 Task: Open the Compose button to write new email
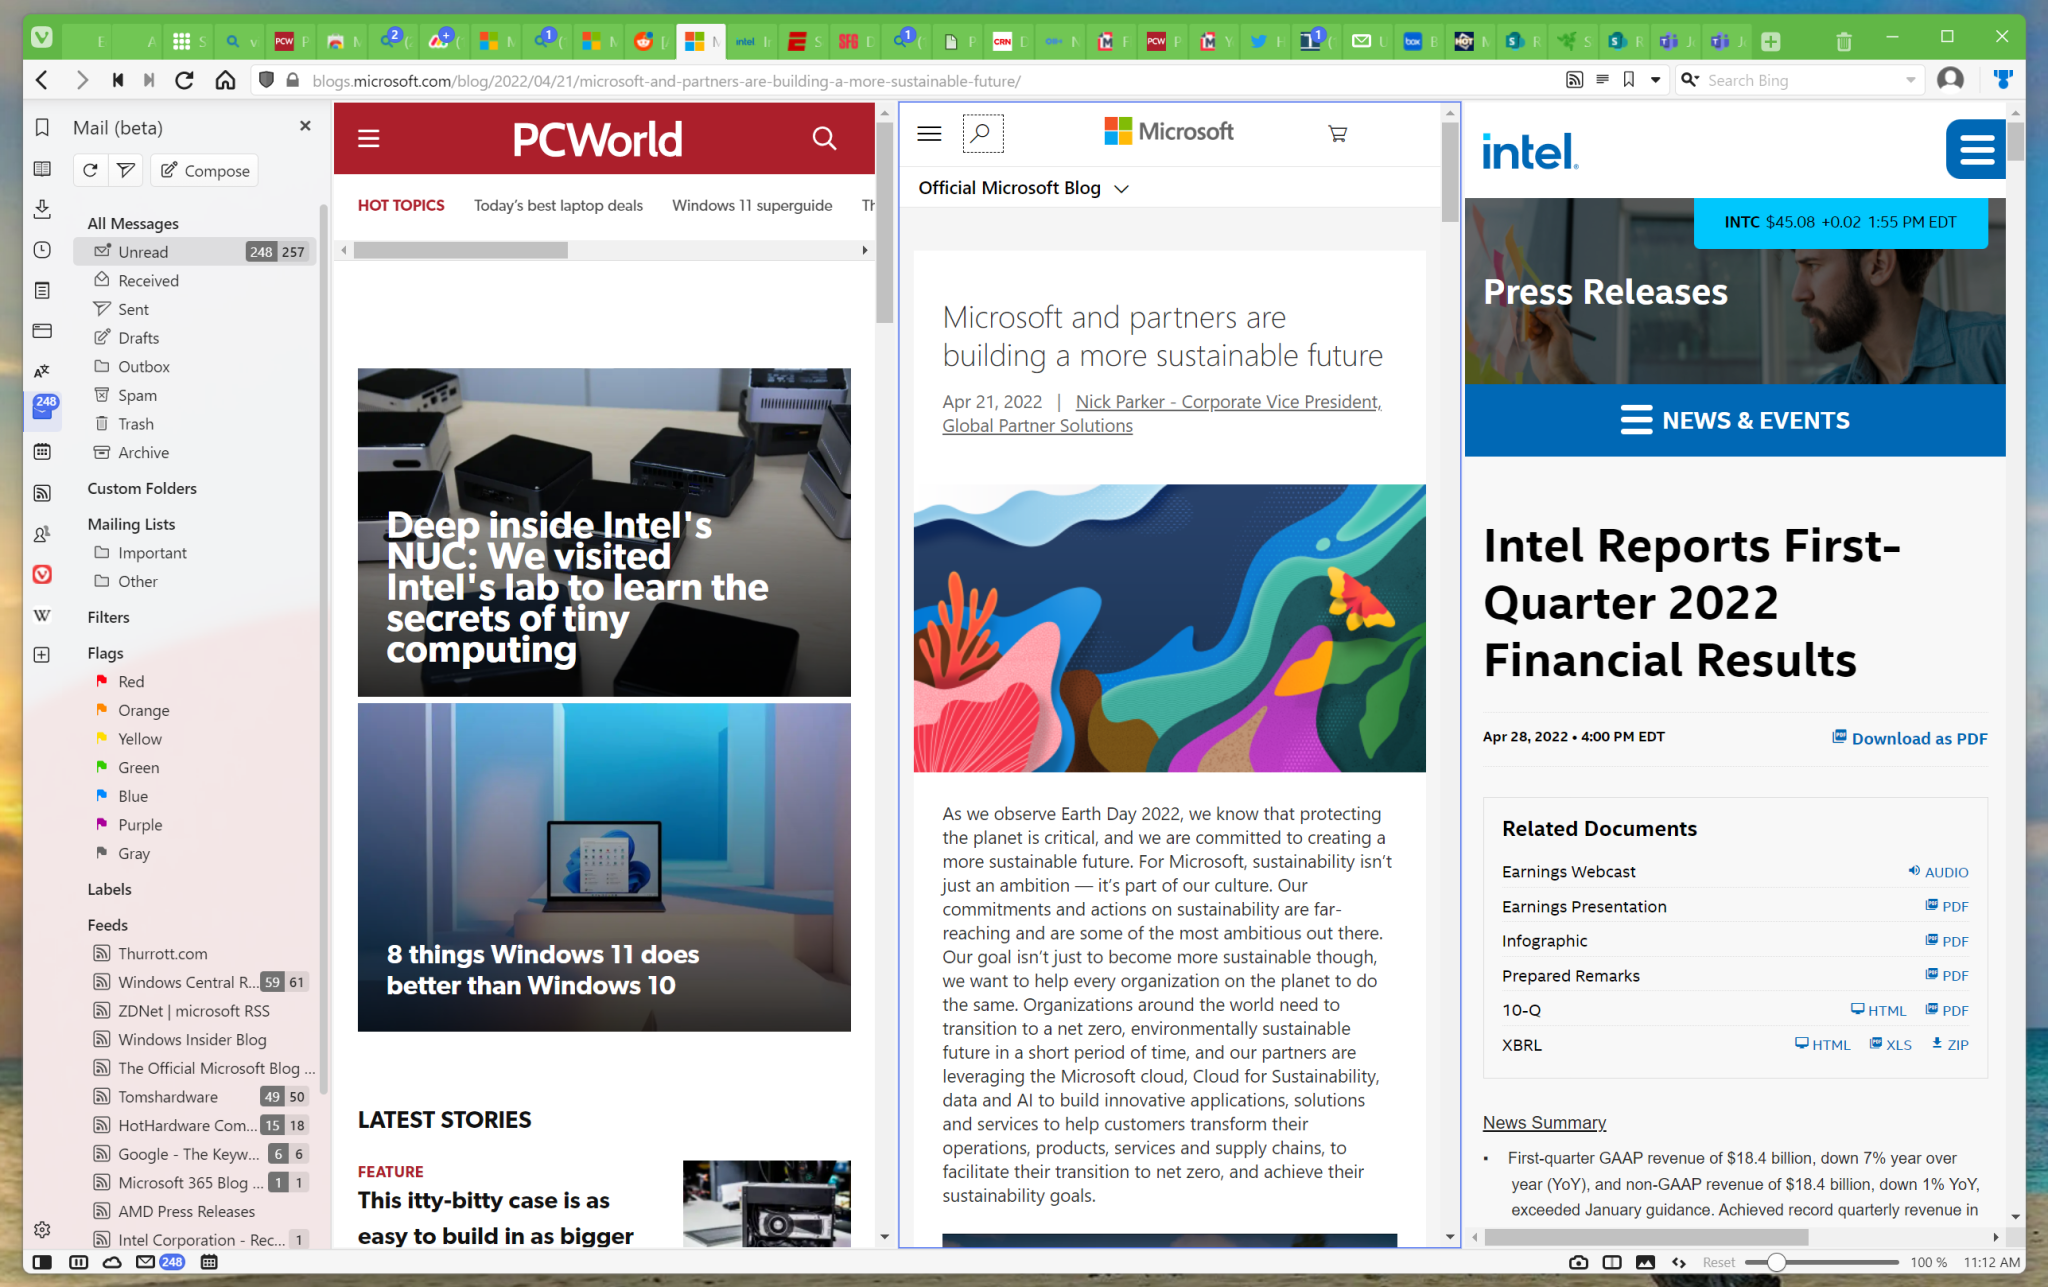click(x=204, y=170)
